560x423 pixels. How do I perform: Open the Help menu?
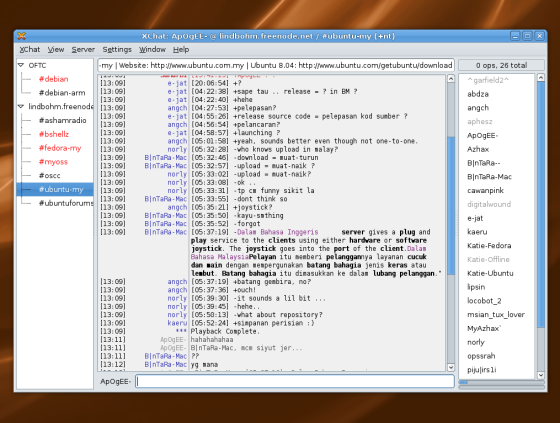(181, 50)
